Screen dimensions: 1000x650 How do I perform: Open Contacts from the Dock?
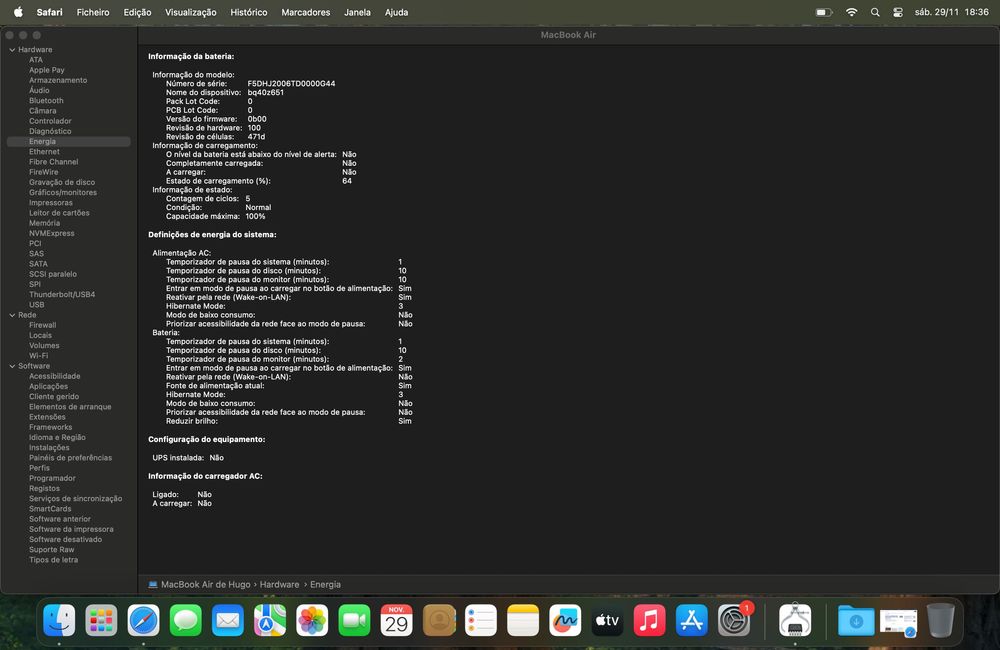click(439, 620)
